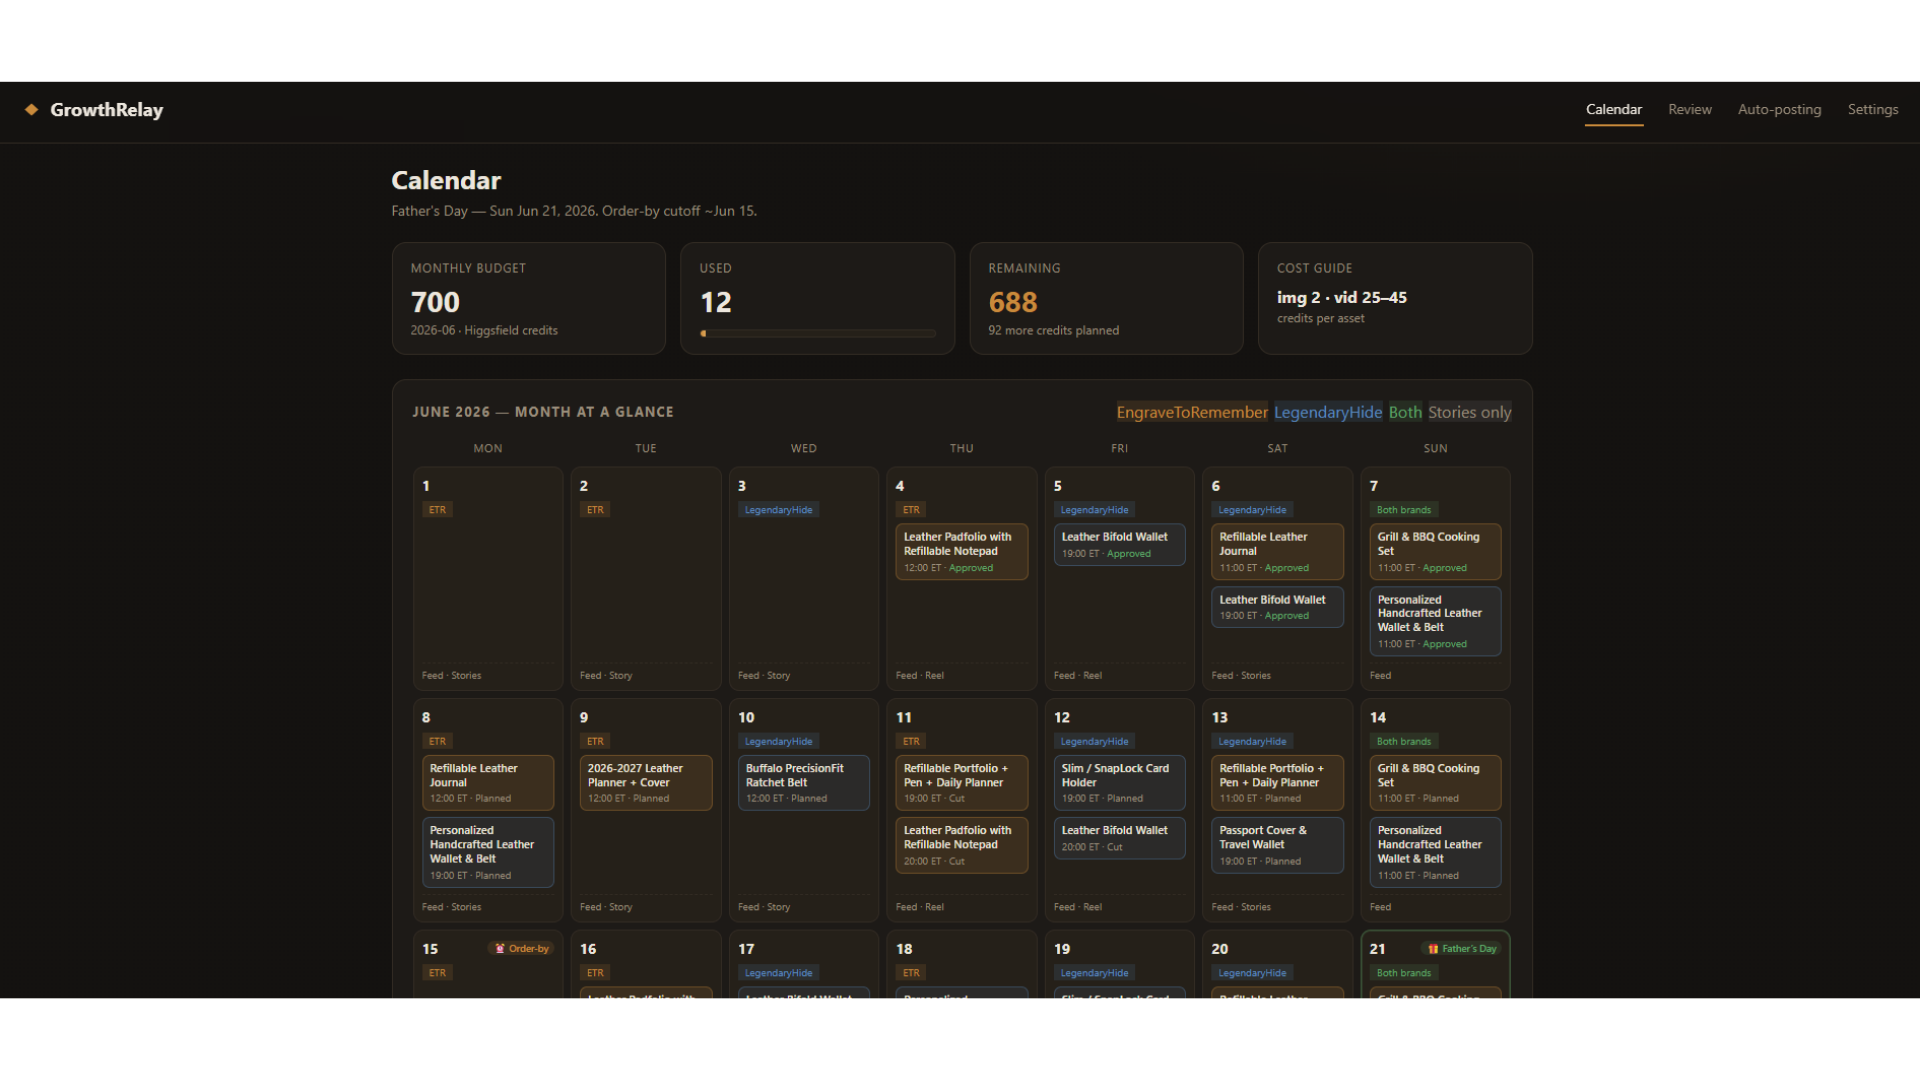Open Leather Bifold Wallet post on June 6
This screenshot has height=1080, width=1920.
(x=1277, y=607)
